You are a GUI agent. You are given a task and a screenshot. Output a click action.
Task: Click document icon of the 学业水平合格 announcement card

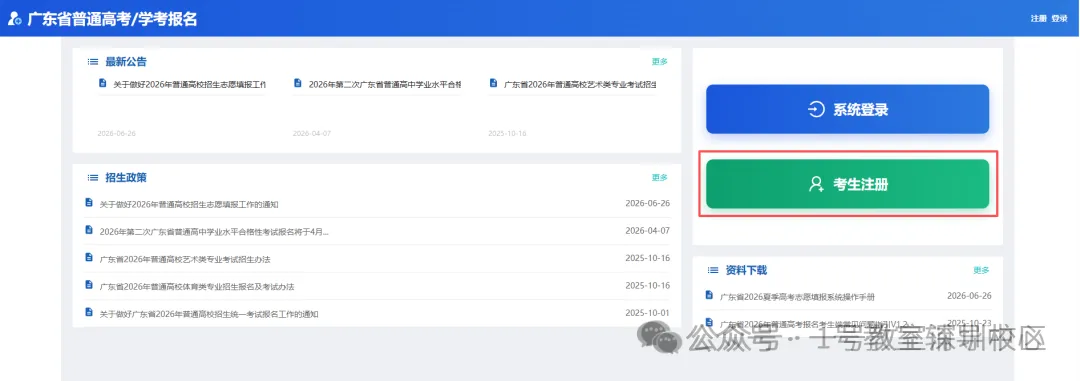tap(298, 83)
